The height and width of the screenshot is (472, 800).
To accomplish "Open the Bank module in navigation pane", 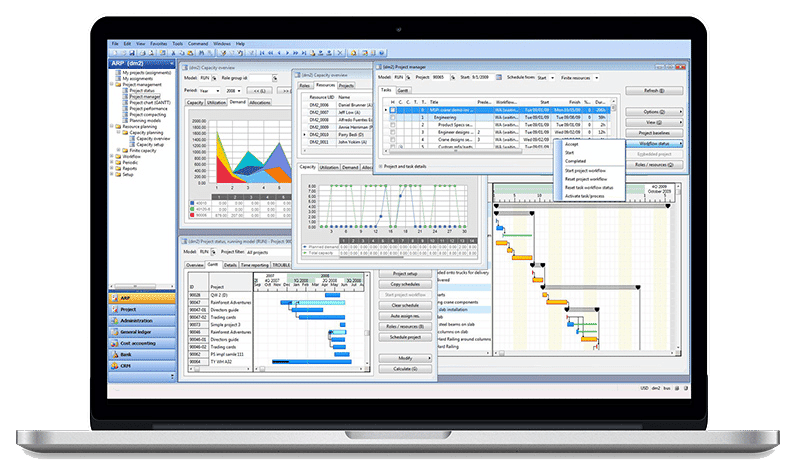I will point(142,354).
